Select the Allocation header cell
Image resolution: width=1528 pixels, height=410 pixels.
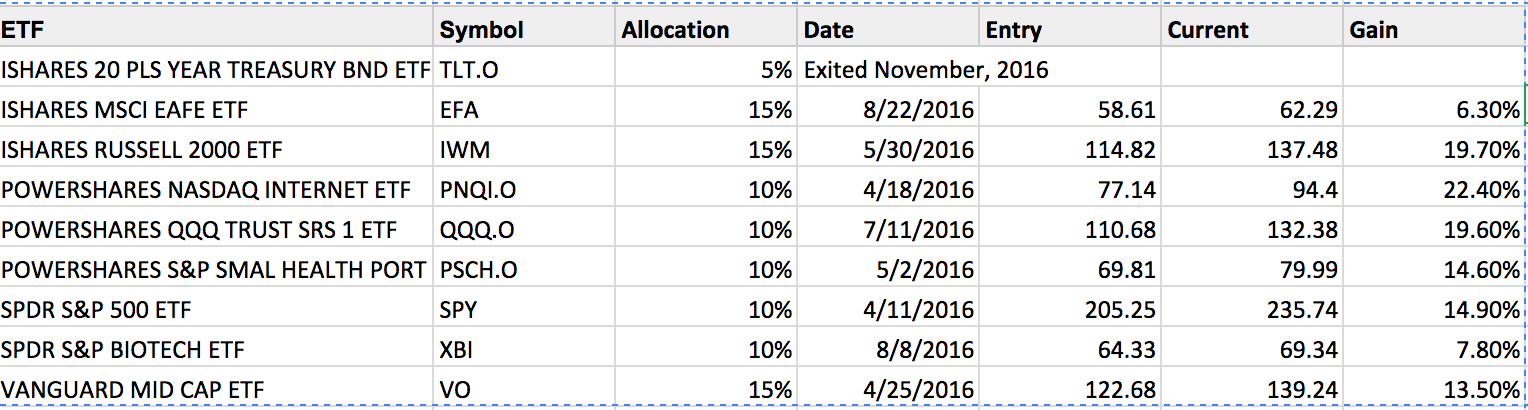tap(706, 29)
